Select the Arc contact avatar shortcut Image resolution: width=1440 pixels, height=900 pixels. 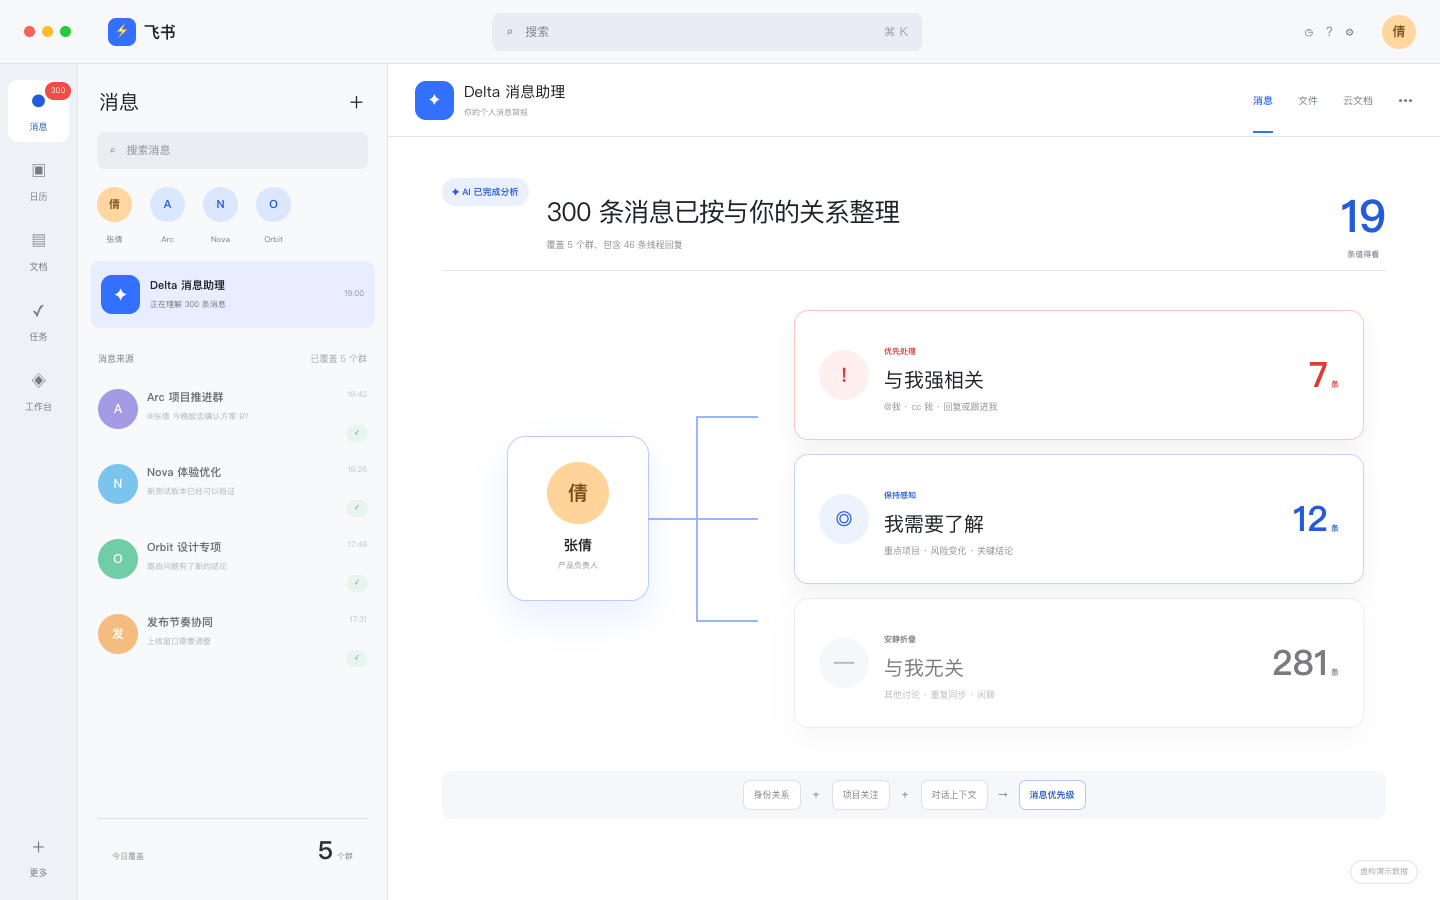[x=167, y=204]
